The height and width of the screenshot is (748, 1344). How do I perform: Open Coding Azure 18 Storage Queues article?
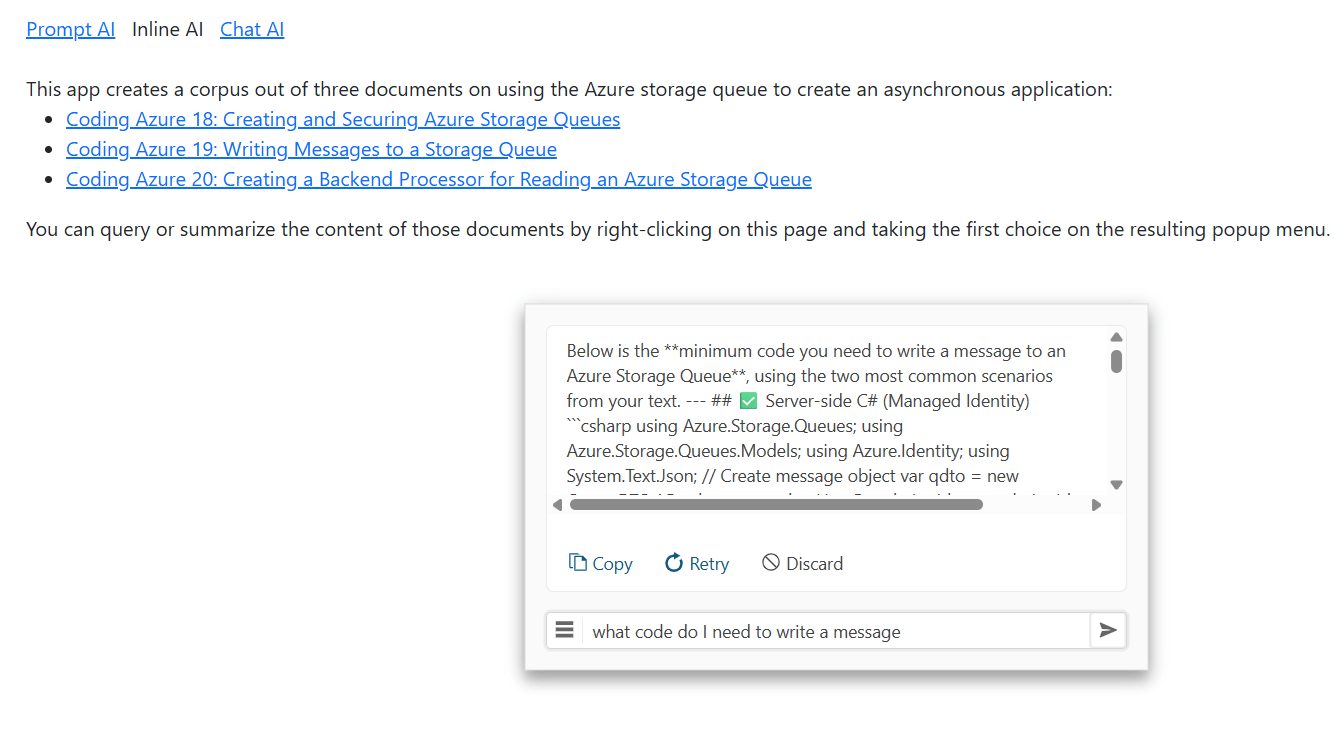(343, 119)
